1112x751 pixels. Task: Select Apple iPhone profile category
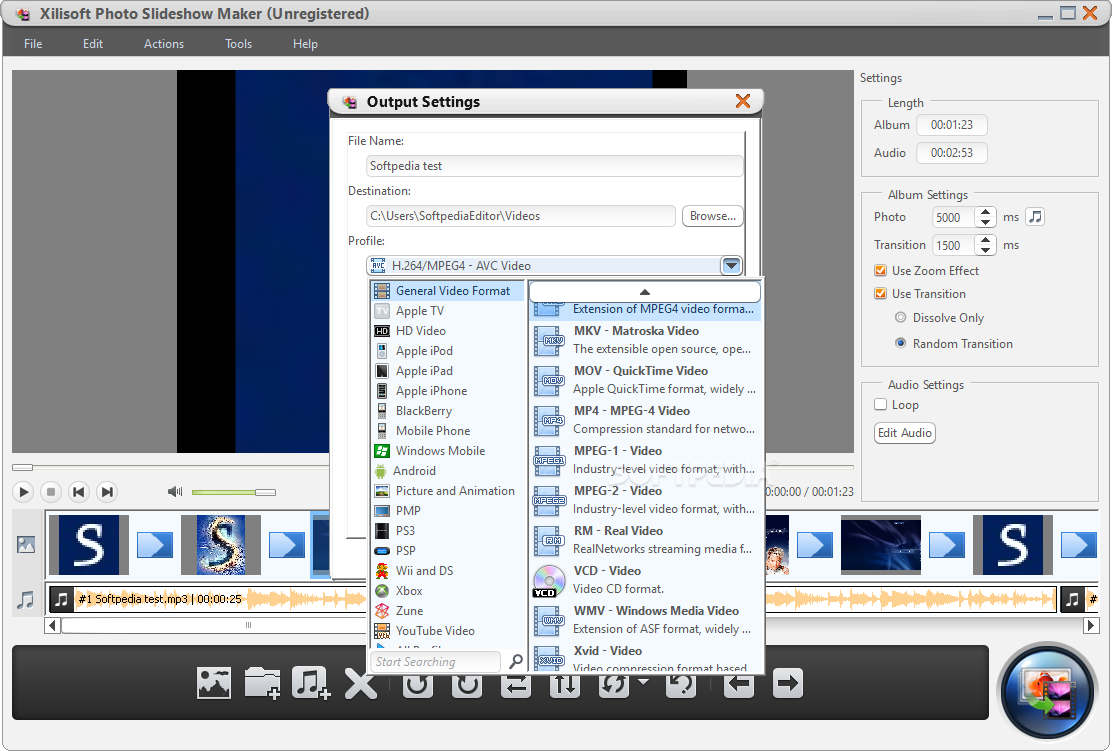(447, 391)
